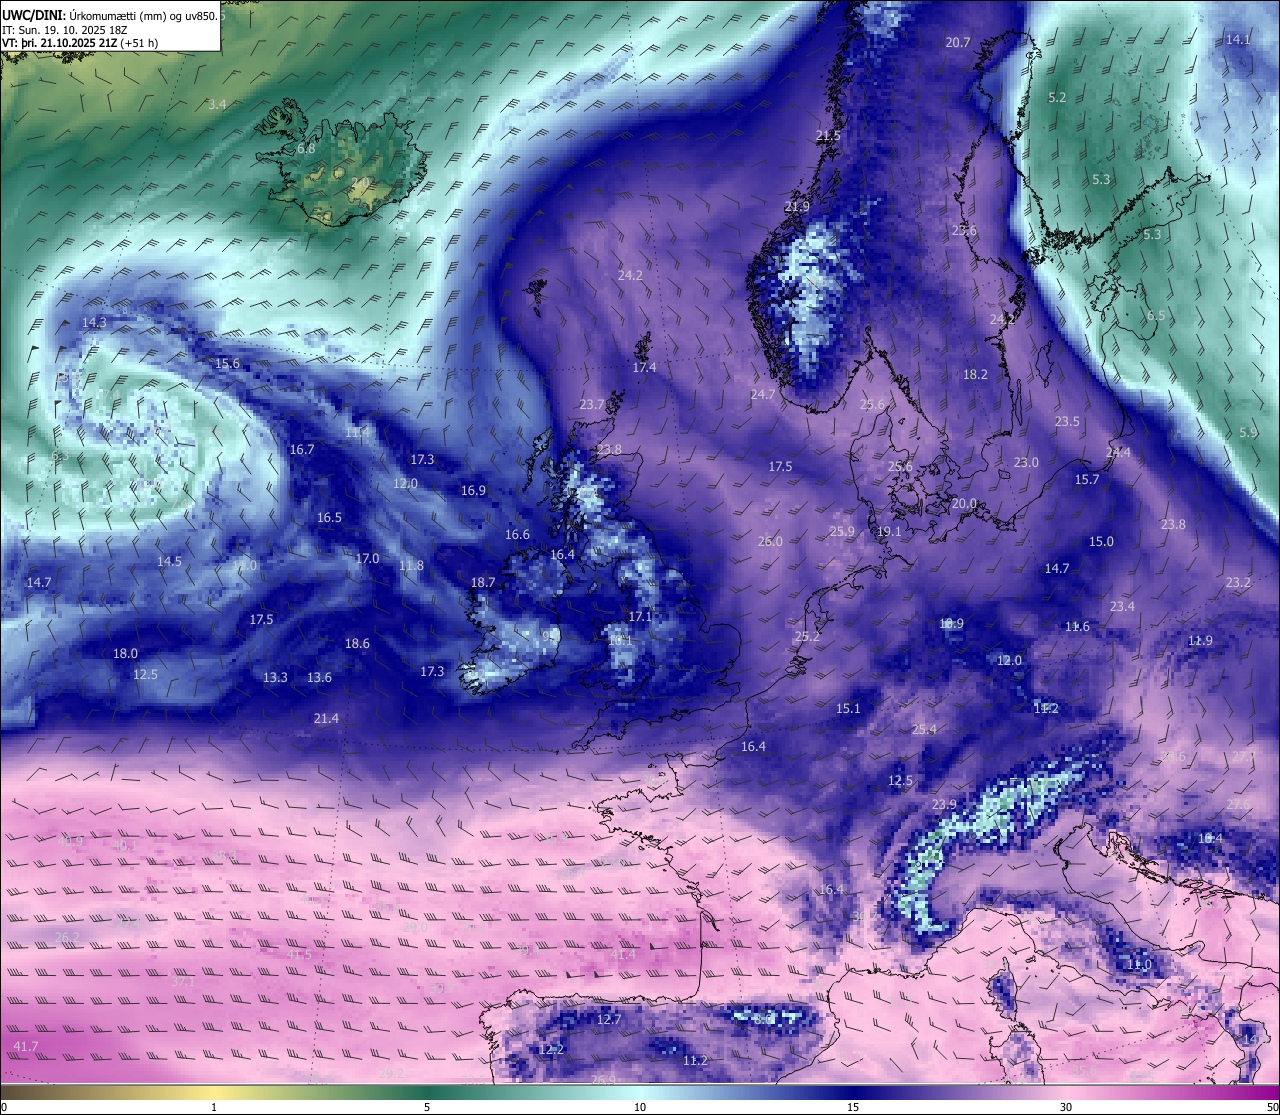Click the 13.3 value in the Atlantic
This screenshot has width=1280, height=1115.
275,677
